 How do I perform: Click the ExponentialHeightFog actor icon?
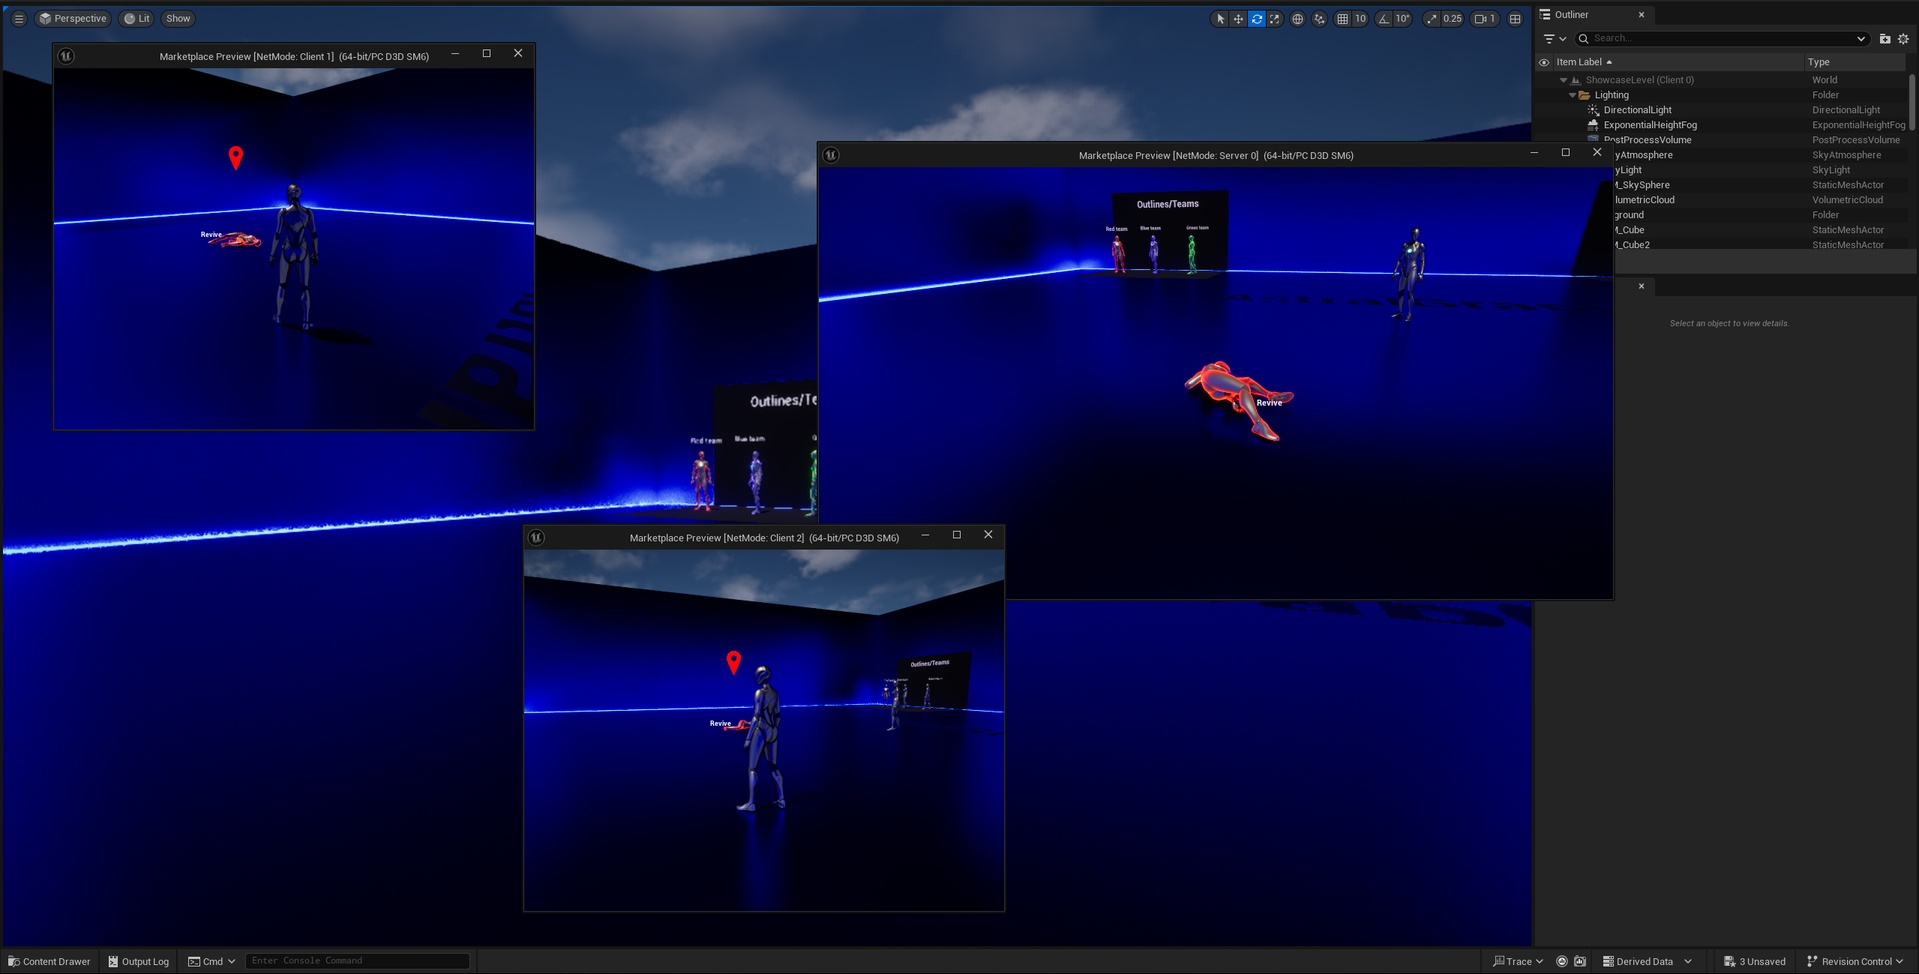click(1593, 125)
